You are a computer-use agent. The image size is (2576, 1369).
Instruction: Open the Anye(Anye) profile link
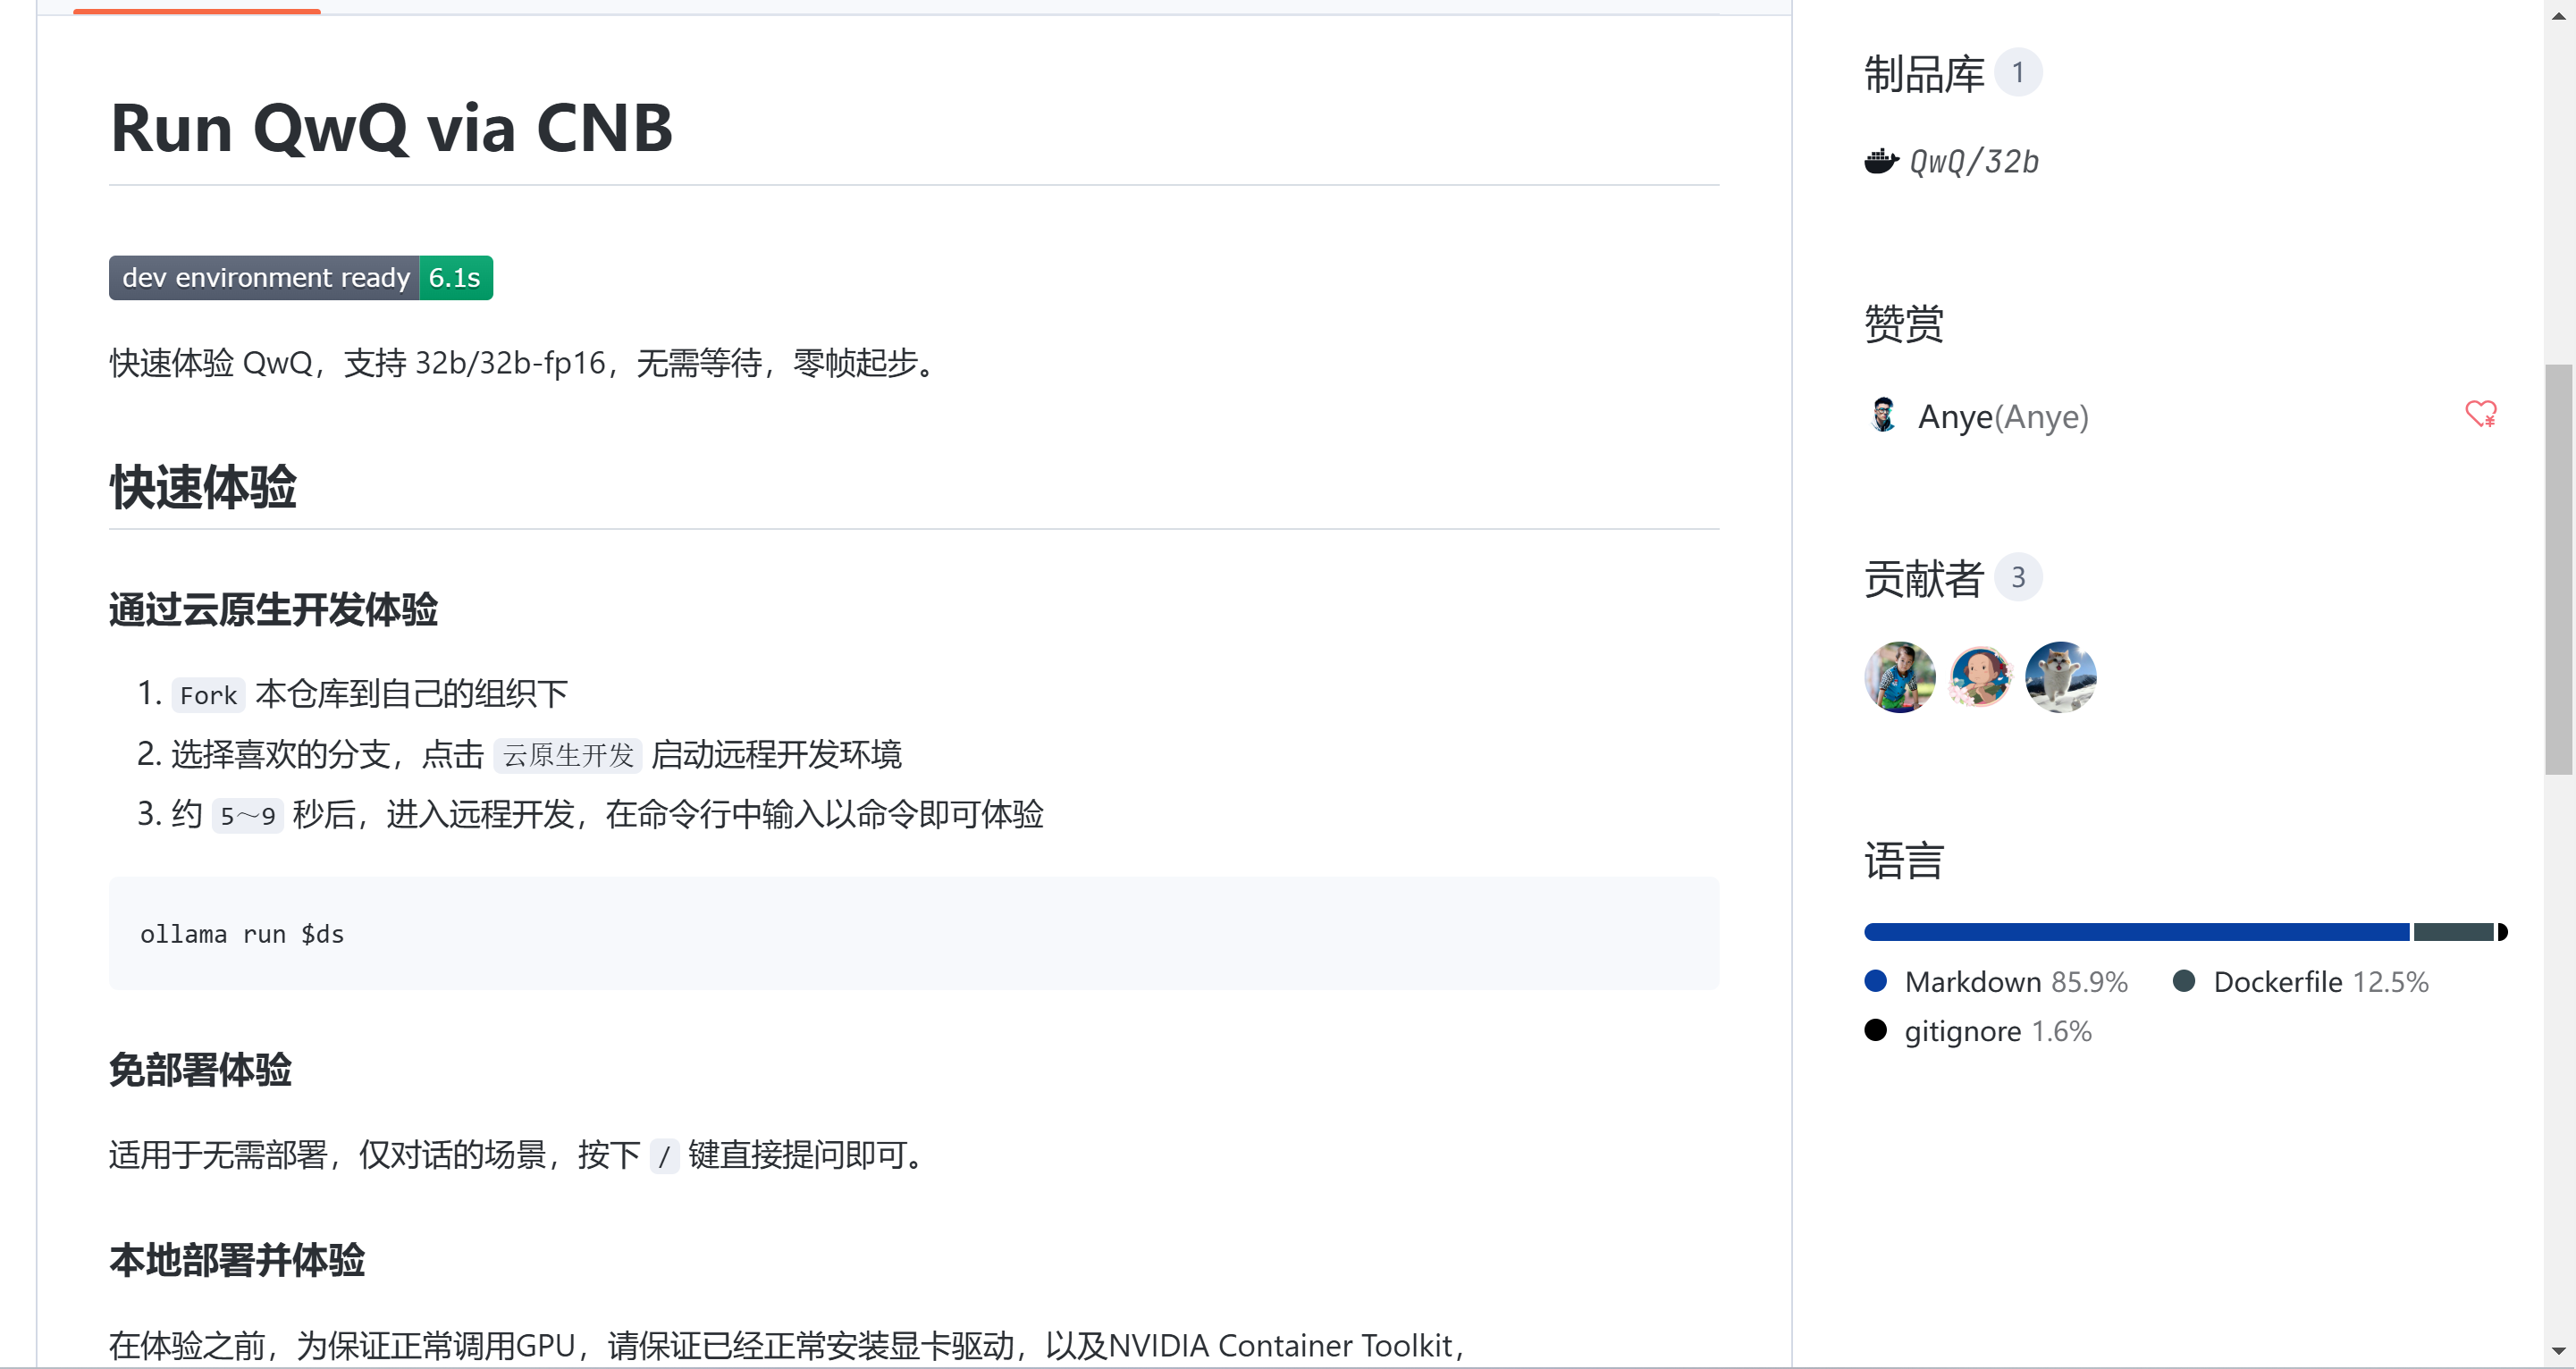[2002, 416]
